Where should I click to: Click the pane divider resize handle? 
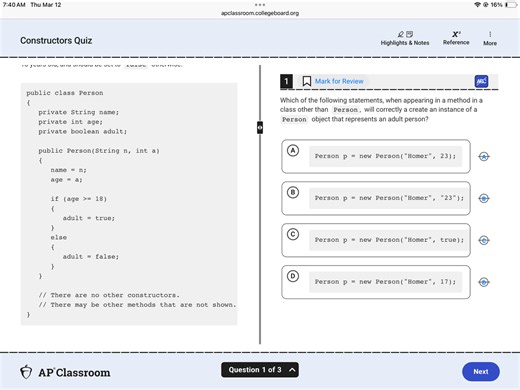[x=260, y=128]
